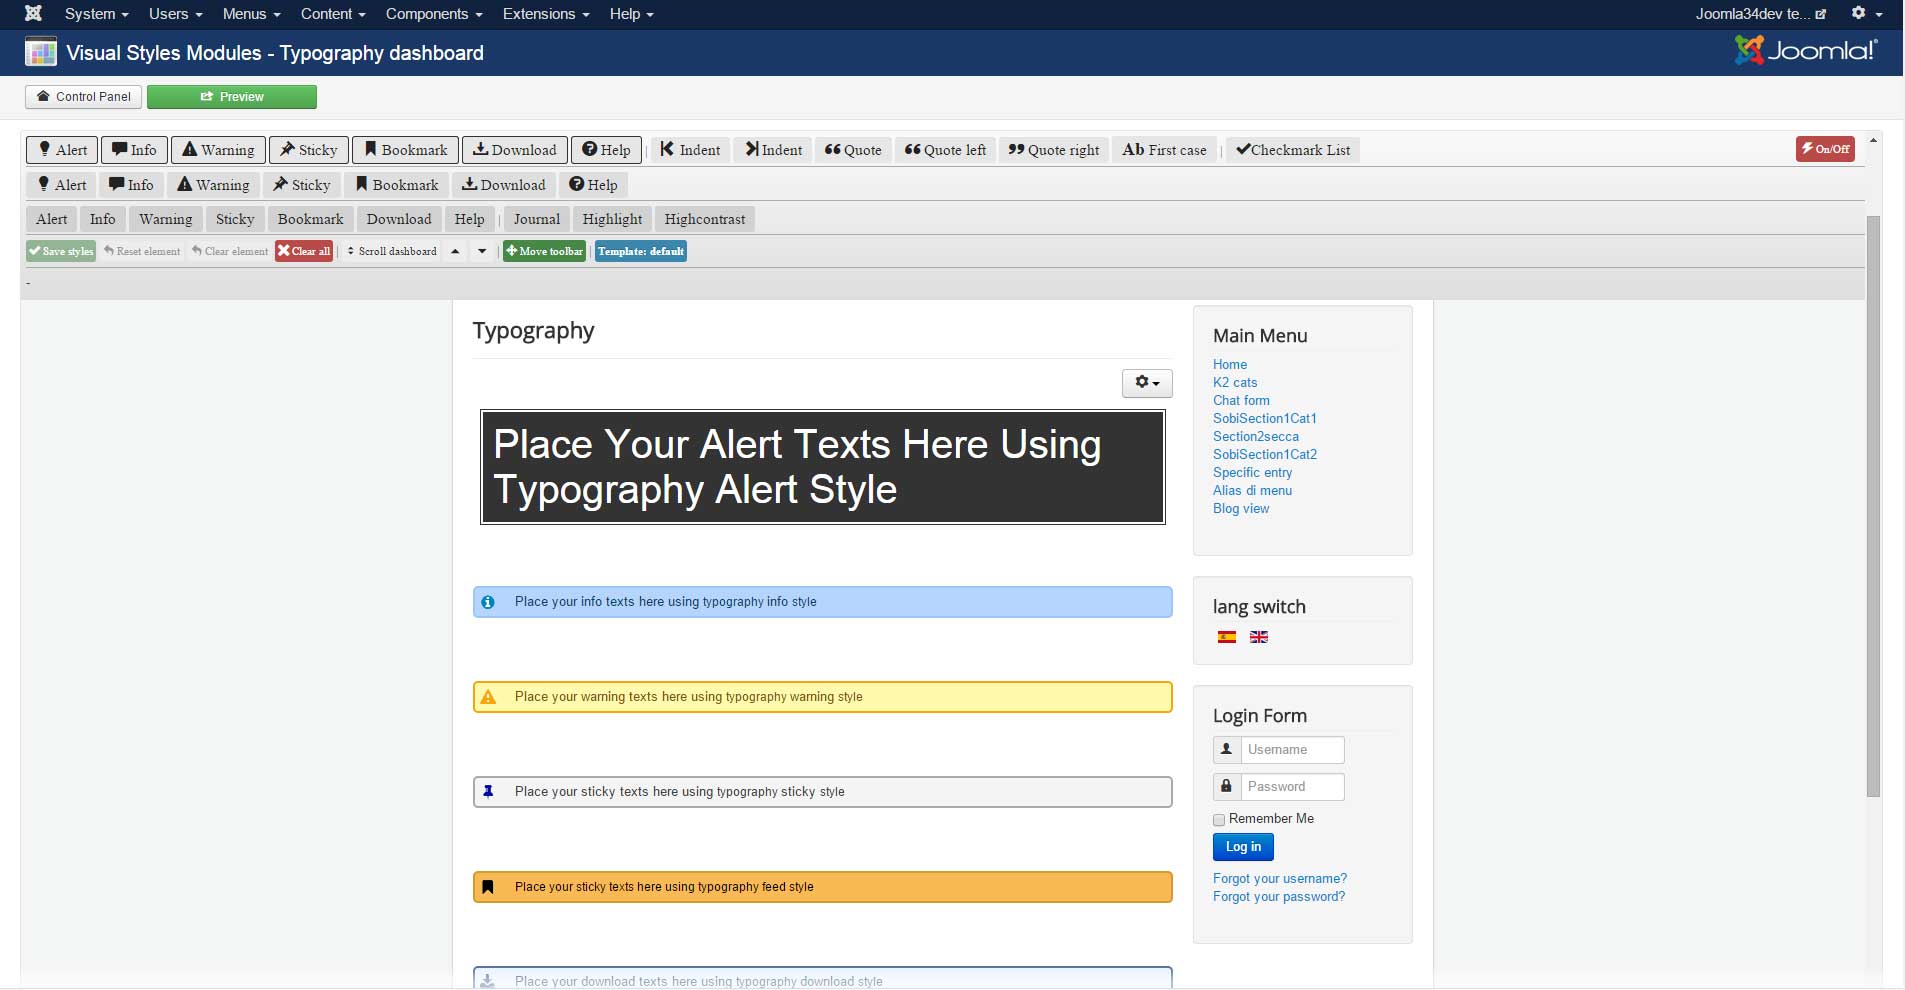Click the bordered Info speech-bubble button

134,150
